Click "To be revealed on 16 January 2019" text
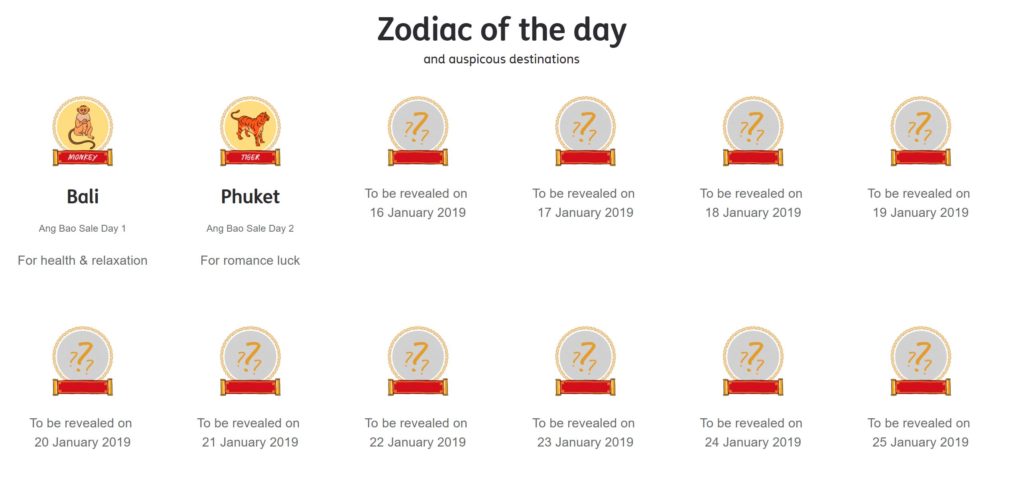Image resolution: width=1024 pixels, height=494 pixels. pyautogui.click(x=417, y=203)
